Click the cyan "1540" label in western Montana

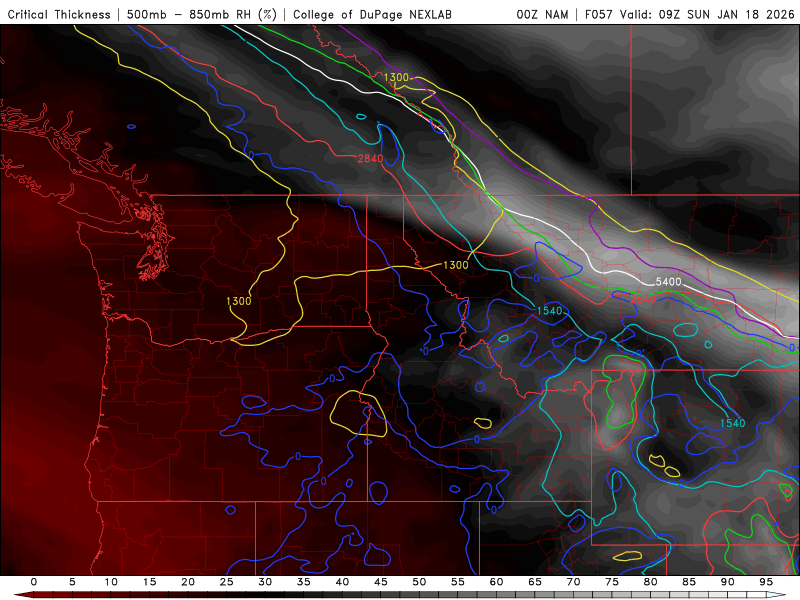(x=549, y=310)
